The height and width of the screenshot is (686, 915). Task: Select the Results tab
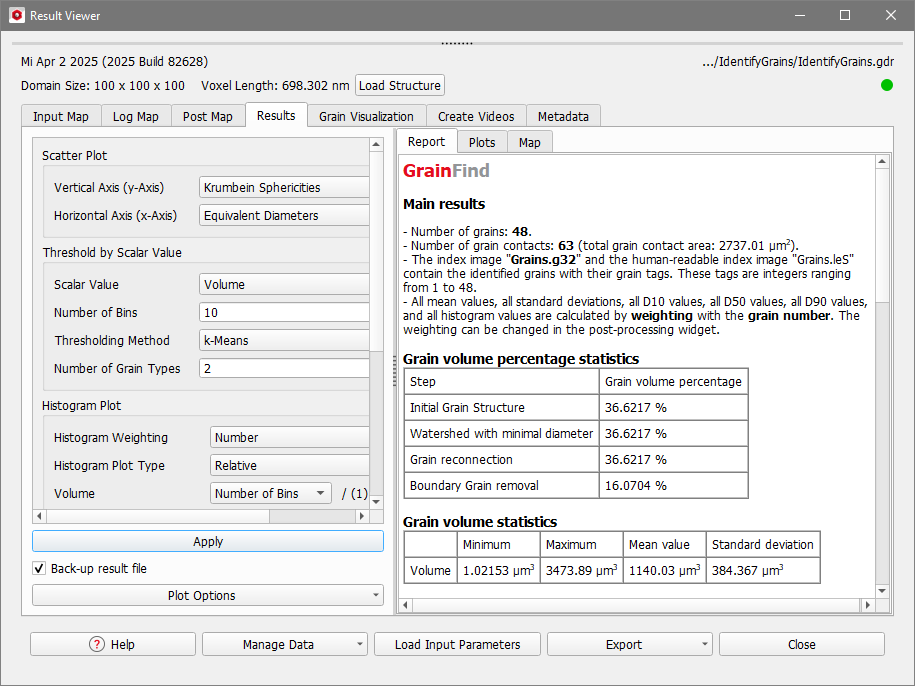click(x=276, y=115)
